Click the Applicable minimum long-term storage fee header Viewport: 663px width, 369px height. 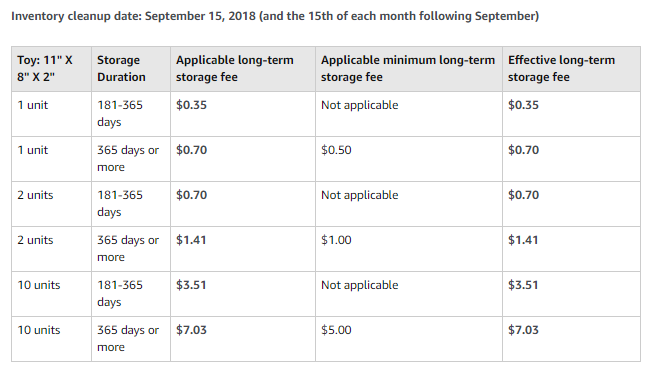[x=409, y=69]
